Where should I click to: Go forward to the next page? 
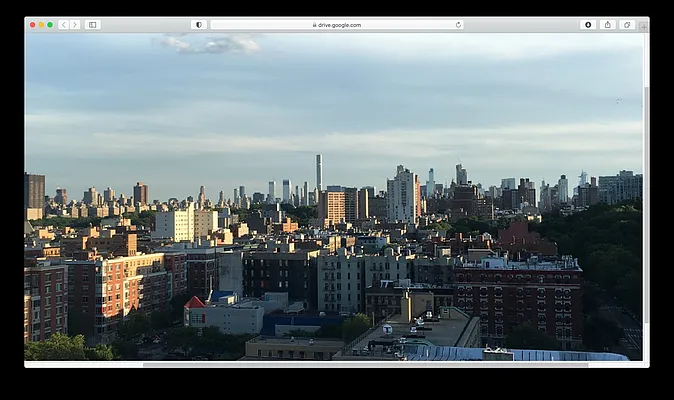[x=74, y=25]
